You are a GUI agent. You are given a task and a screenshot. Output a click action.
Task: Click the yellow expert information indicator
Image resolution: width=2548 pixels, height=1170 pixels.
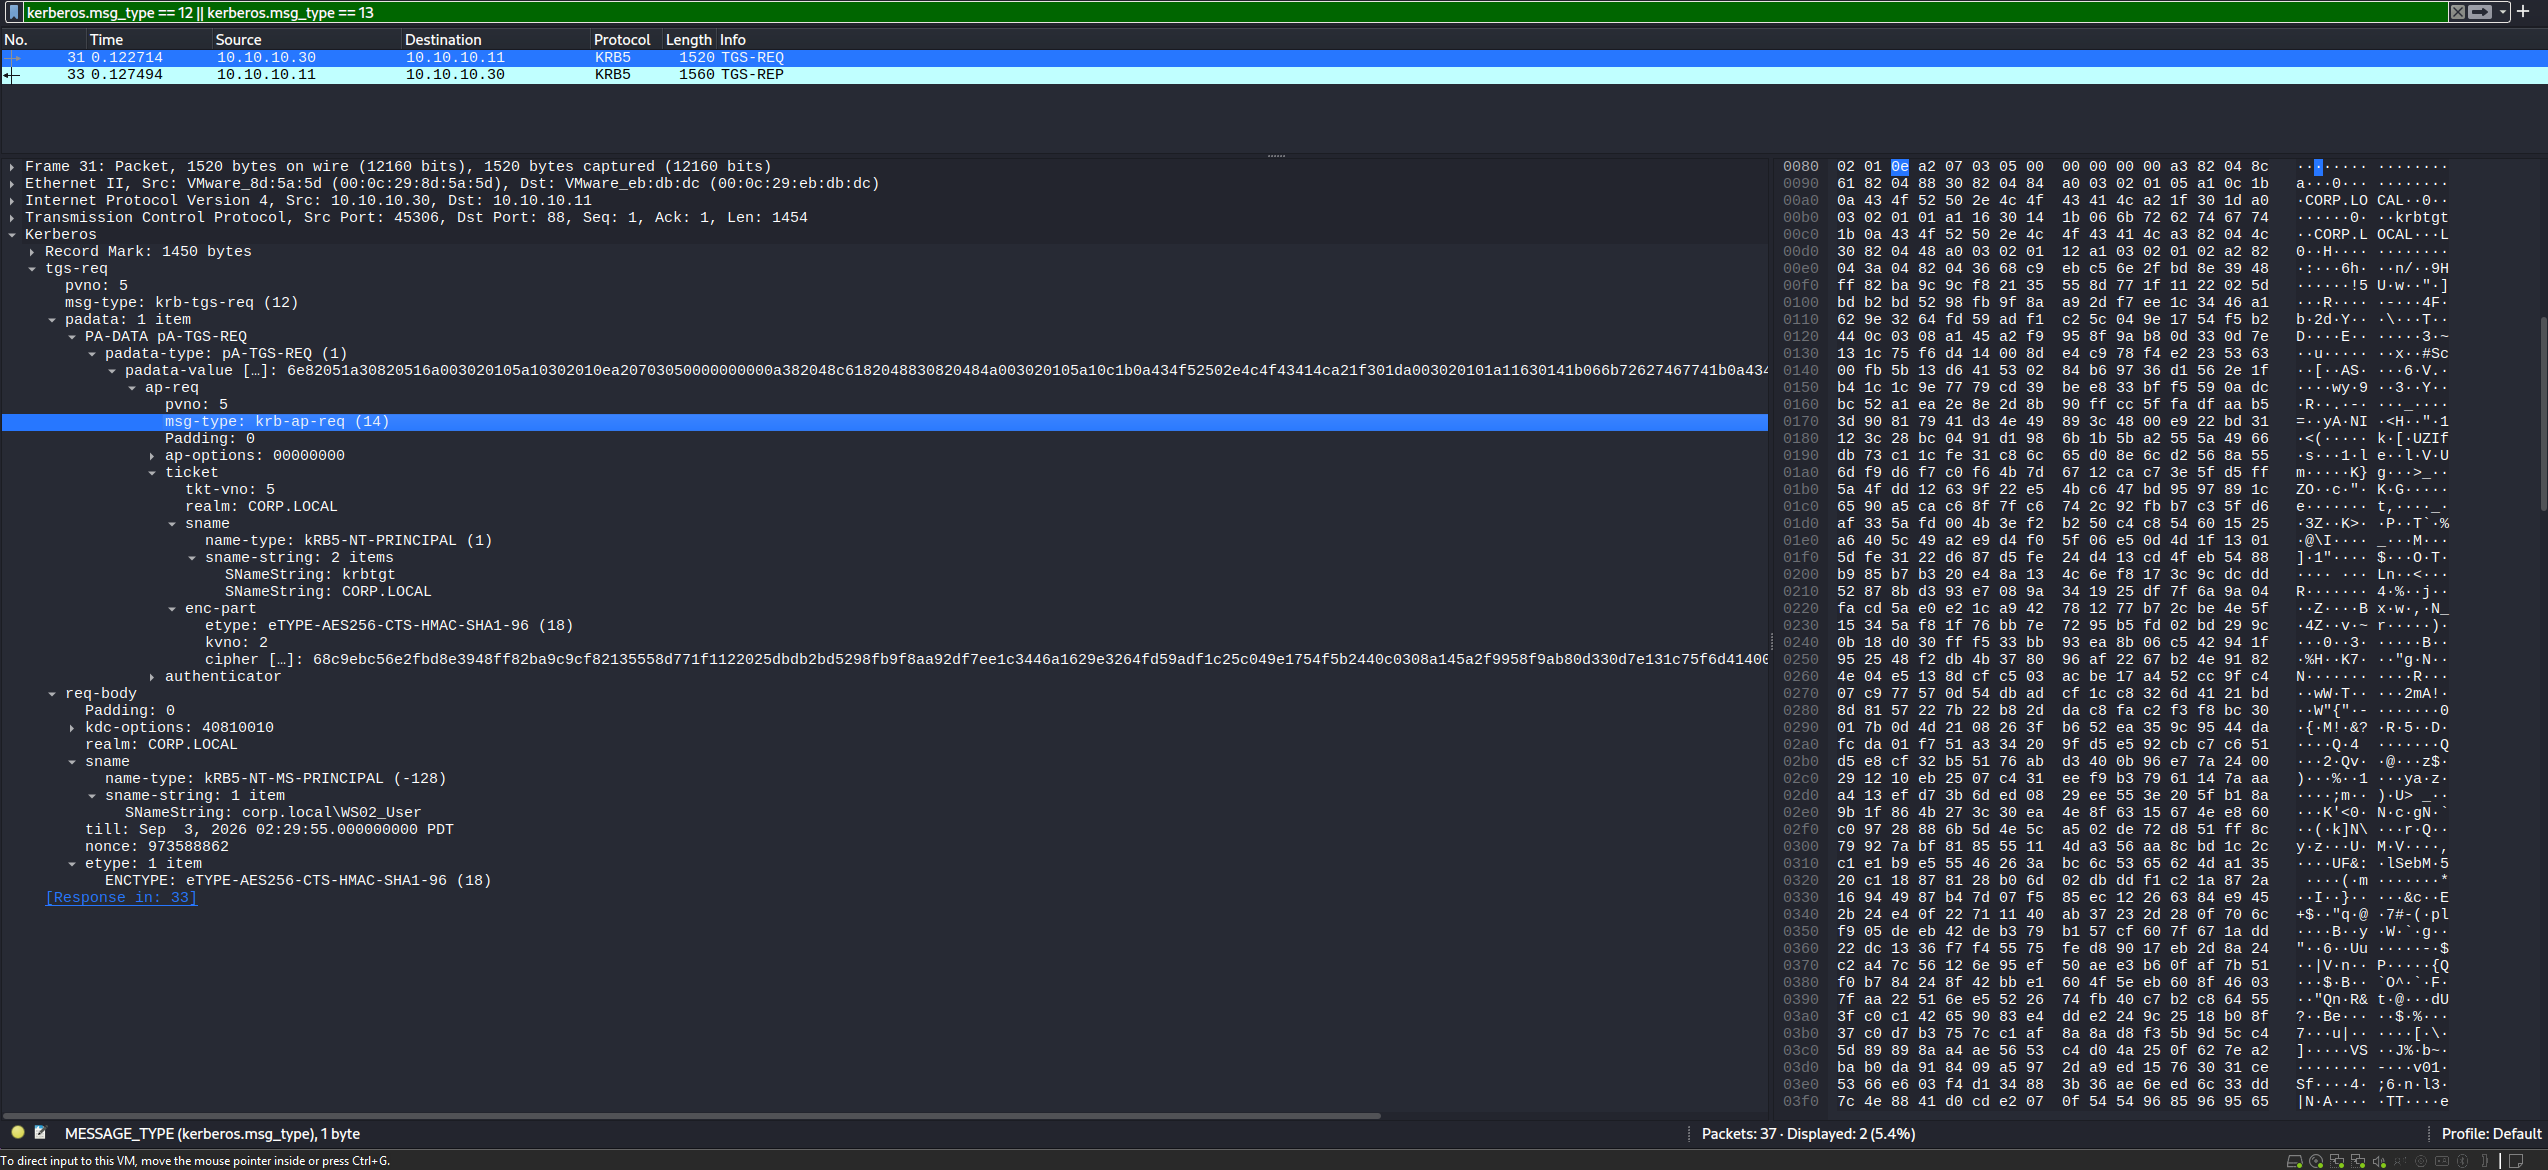tap(17, 1133)
